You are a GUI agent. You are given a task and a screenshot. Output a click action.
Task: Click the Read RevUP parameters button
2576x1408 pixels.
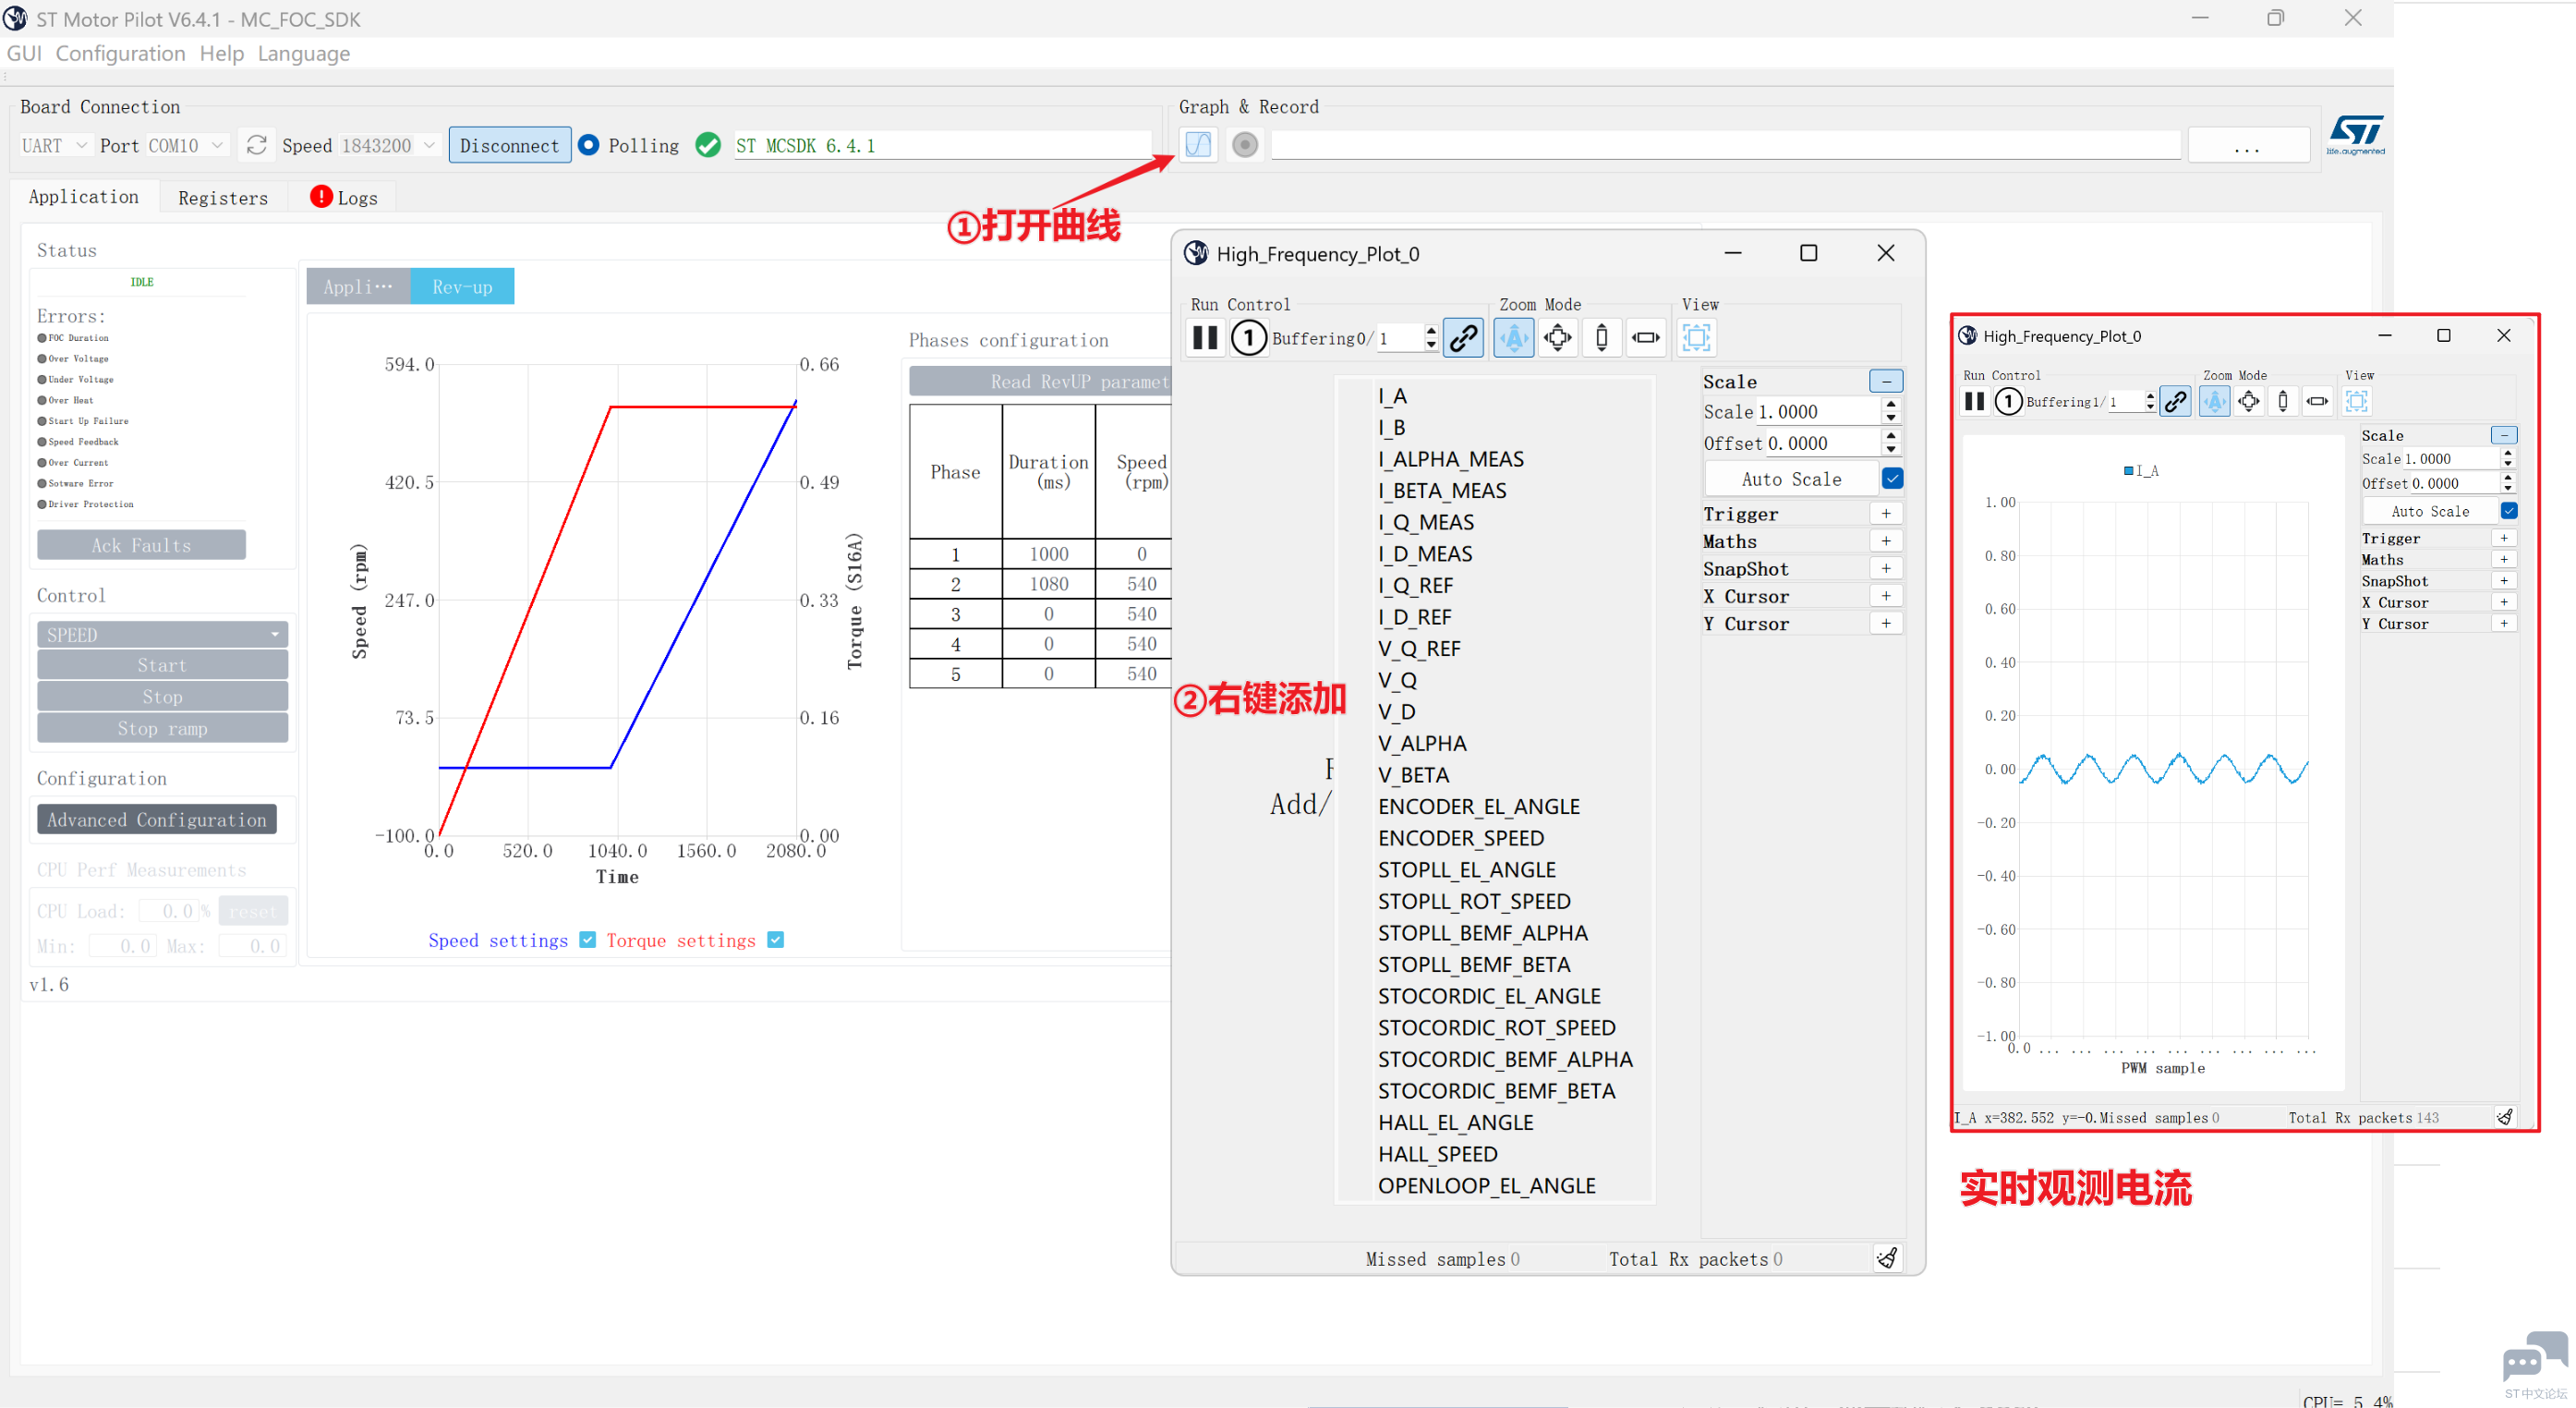[x=1040, y=381]
